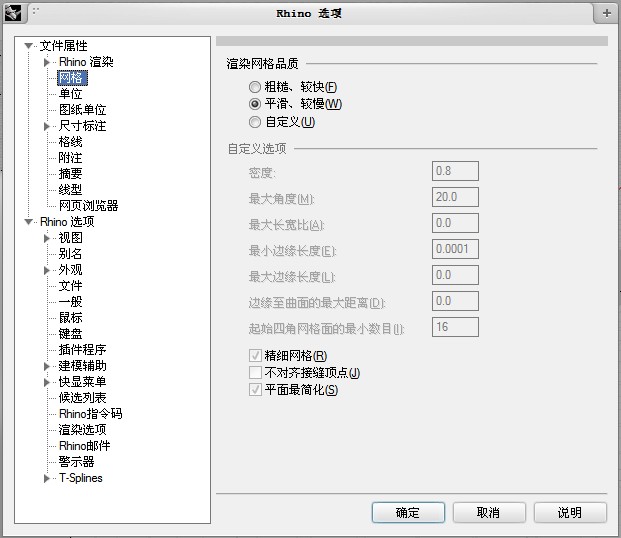621x538 pixels.
Task: Select the 文件属性 label in tree
Action: point(63,46)
